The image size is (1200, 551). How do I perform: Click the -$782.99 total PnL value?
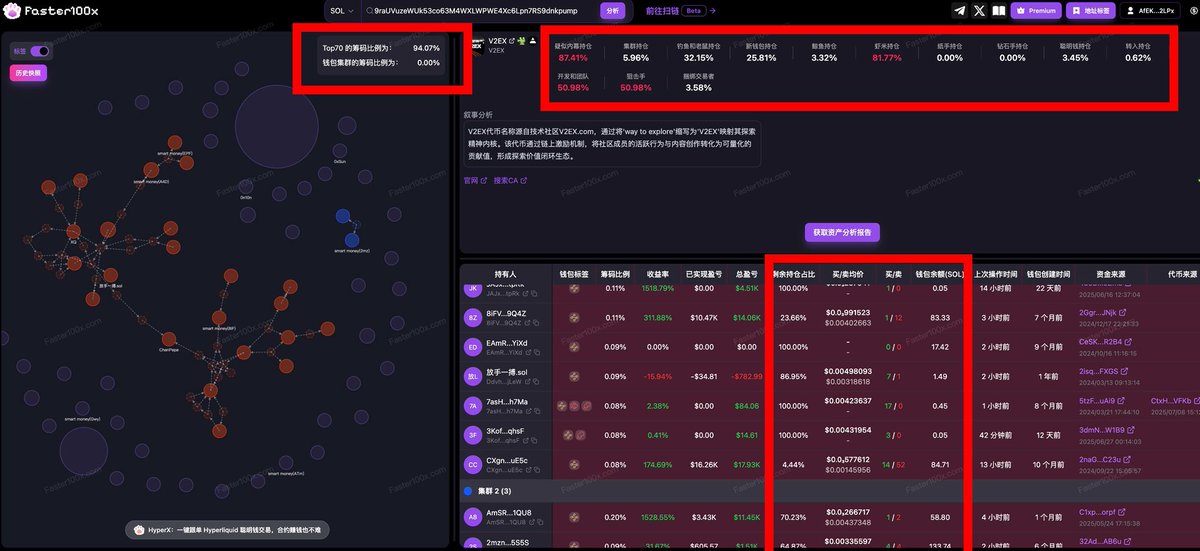tap(746, 376)
